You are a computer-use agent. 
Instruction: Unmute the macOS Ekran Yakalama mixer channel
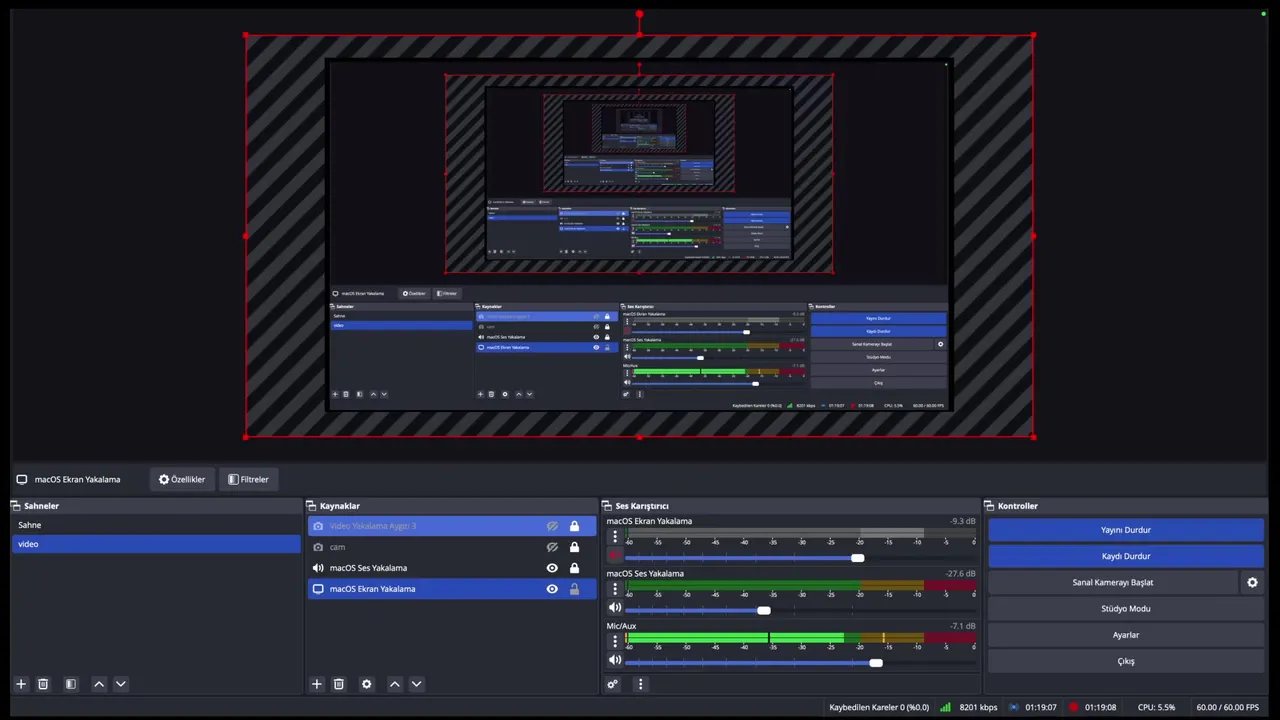(x=615, y=555)
